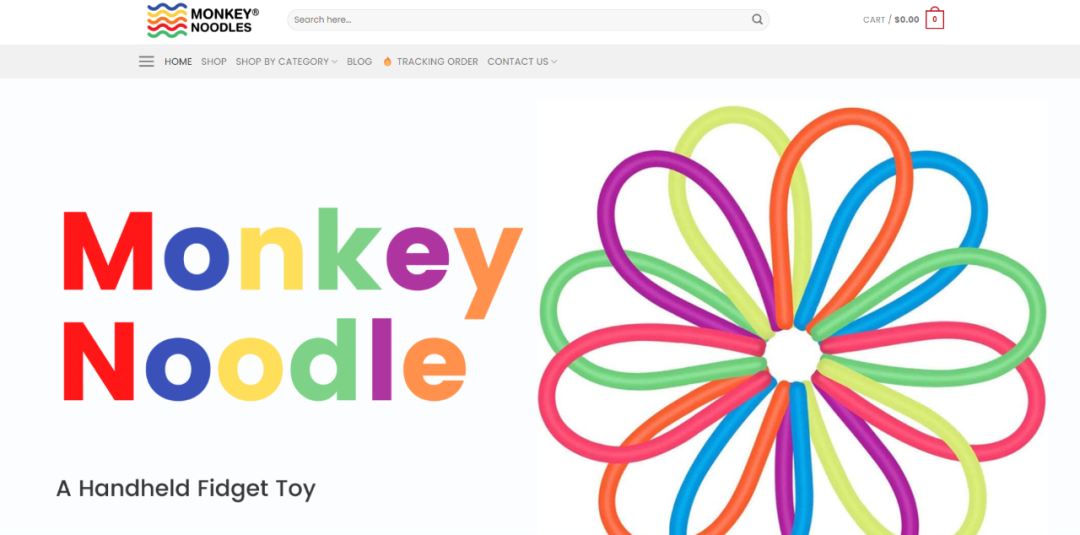This screenshot has height=535, width=1080.
Task: Click the colorful noodle flower image
Action: pyautogui.click(x=792, y=317)
